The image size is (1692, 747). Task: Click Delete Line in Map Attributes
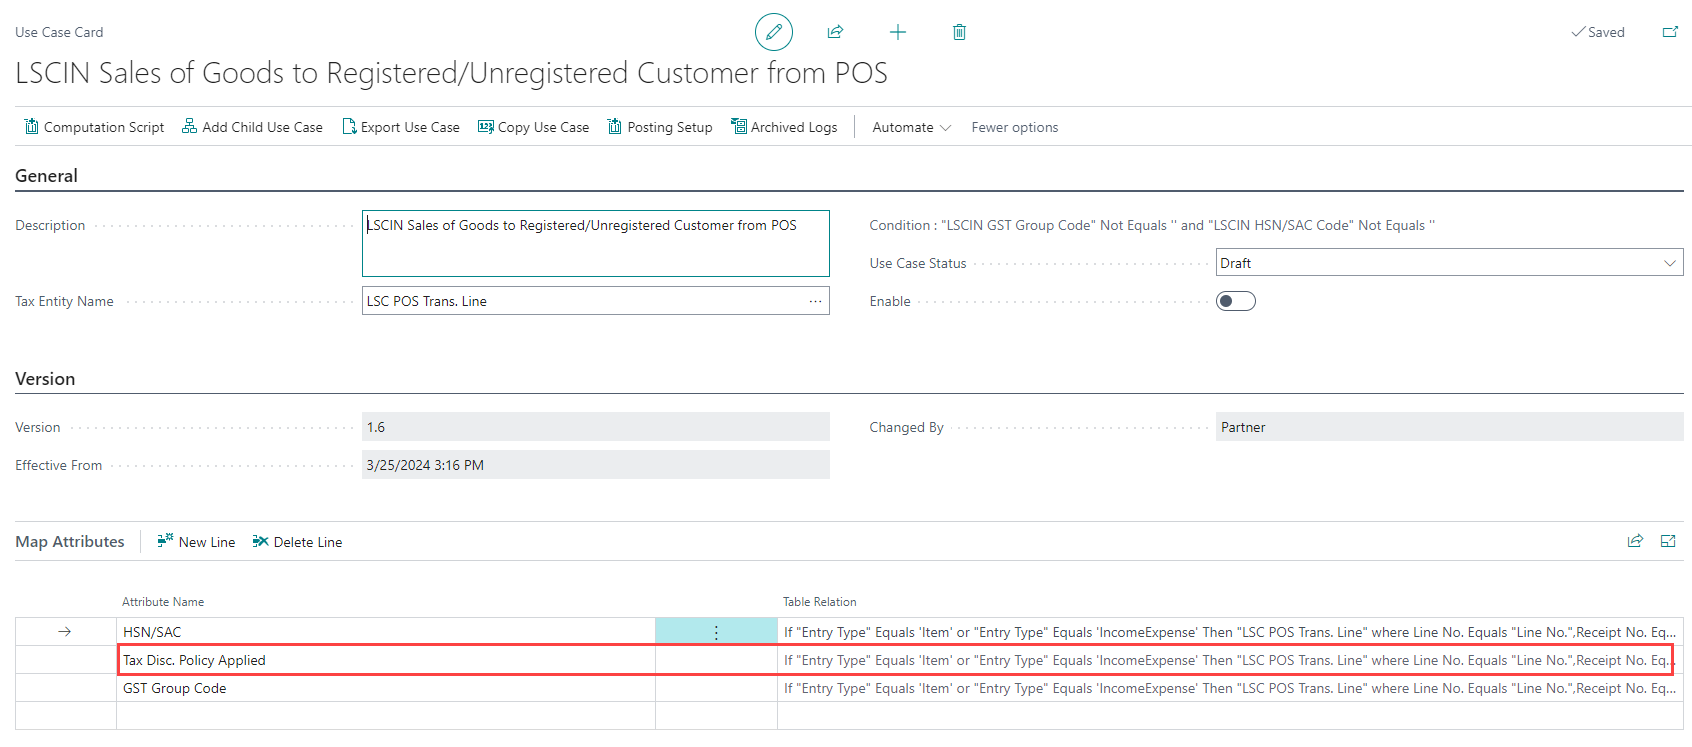click(x=297, y=542)
